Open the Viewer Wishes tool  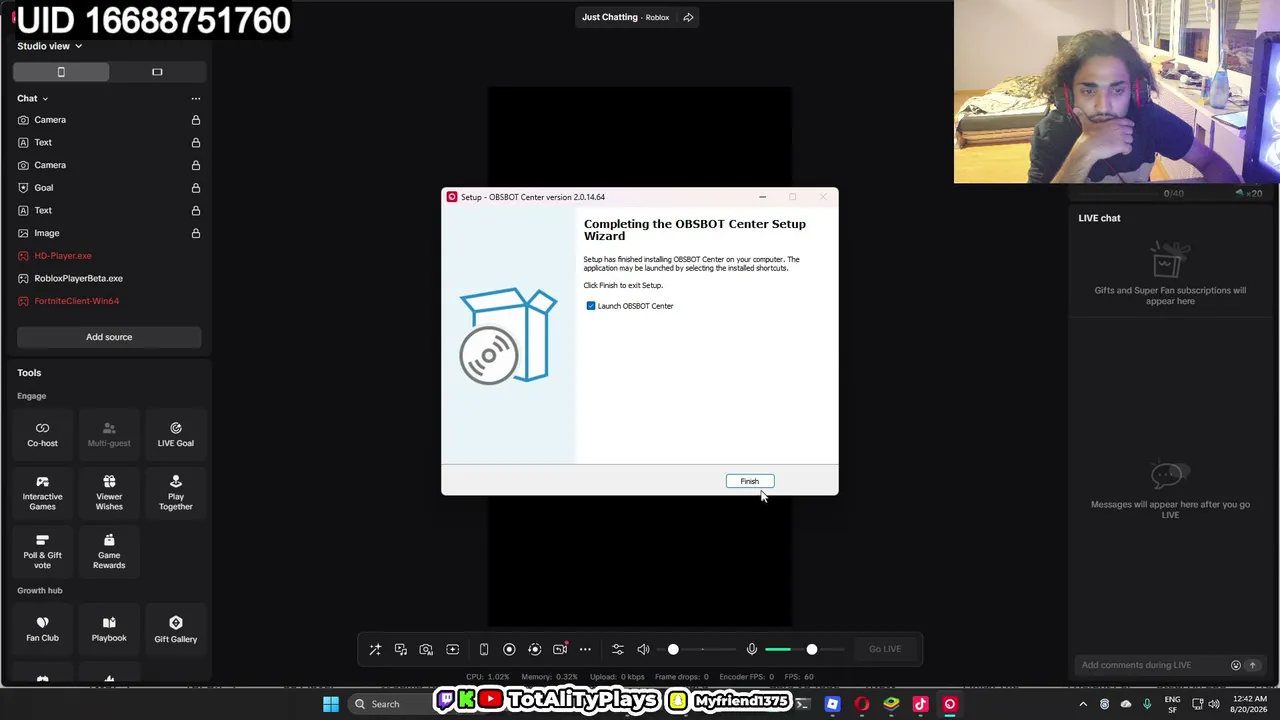109,493
